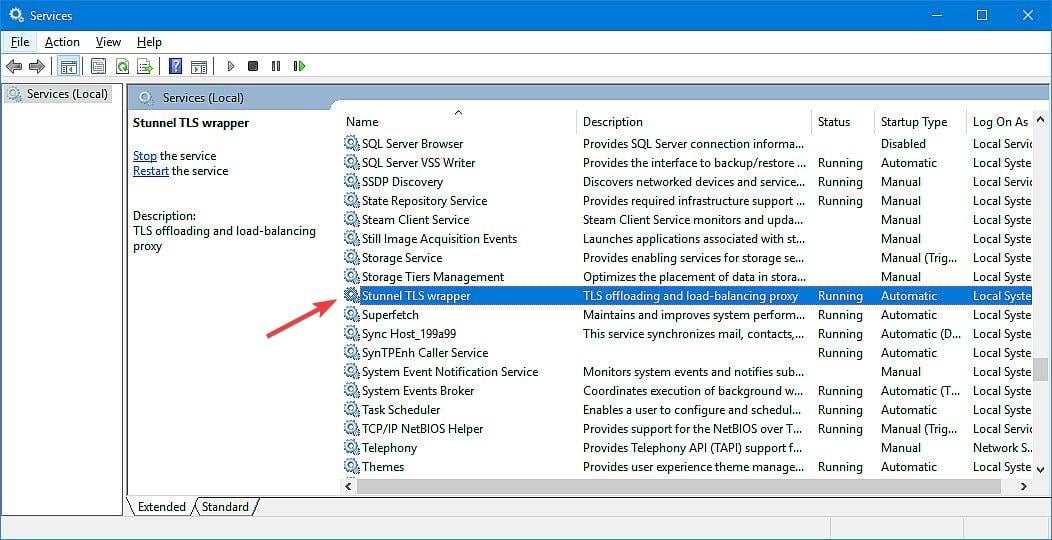
Task: Click Disabled startup type of SQL Server Browser
Action: click(x=903, y=144)
